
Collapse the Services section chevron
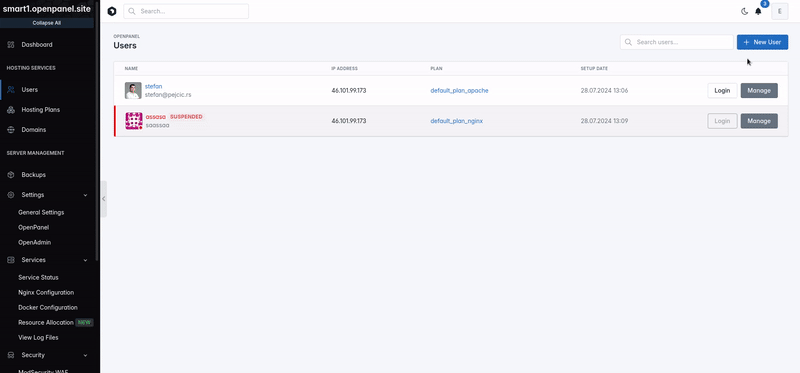click(85, 260)
